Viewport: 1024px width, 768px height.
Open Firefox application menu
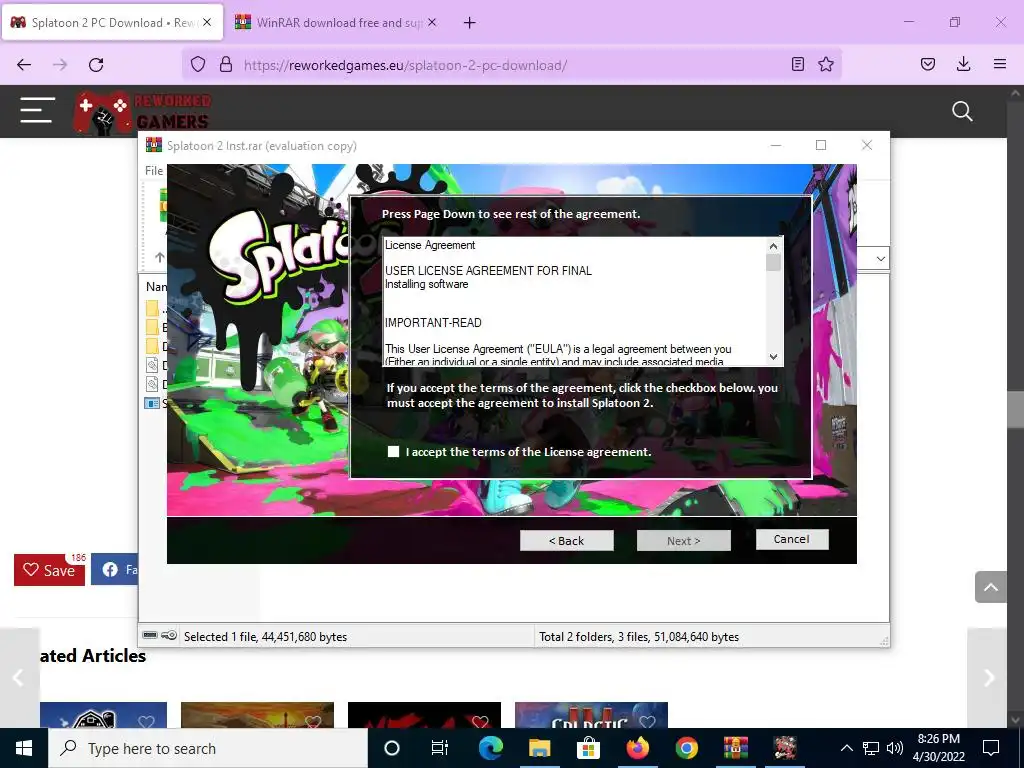coord(1000,65)
